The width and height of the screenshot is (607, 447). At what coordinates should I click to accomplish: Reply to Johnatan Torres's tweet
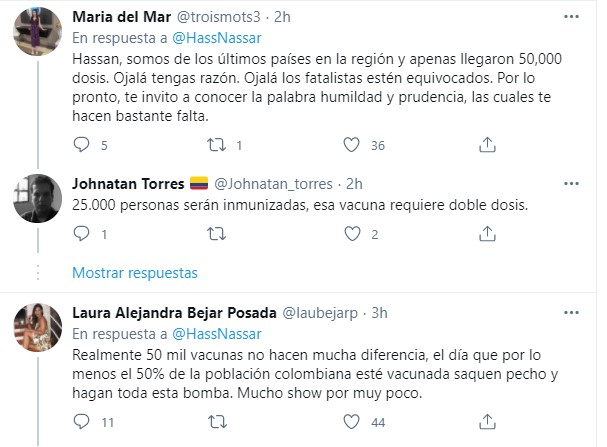pyautogui.click(x=84, y=235)
